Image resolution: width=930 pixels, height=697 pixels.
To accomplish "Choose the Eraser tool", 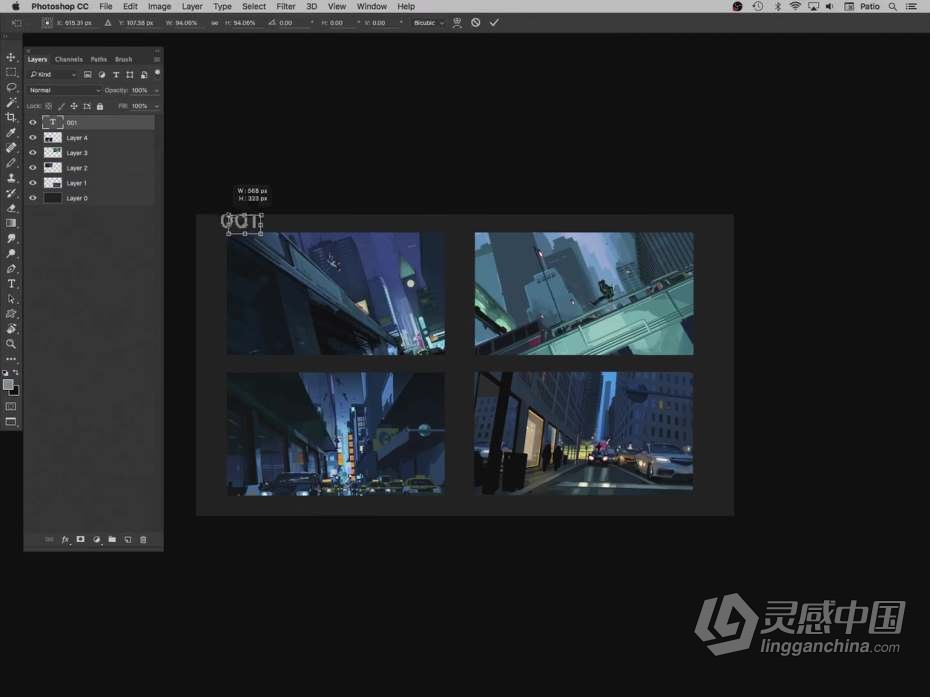I will (x=11, y=208).
